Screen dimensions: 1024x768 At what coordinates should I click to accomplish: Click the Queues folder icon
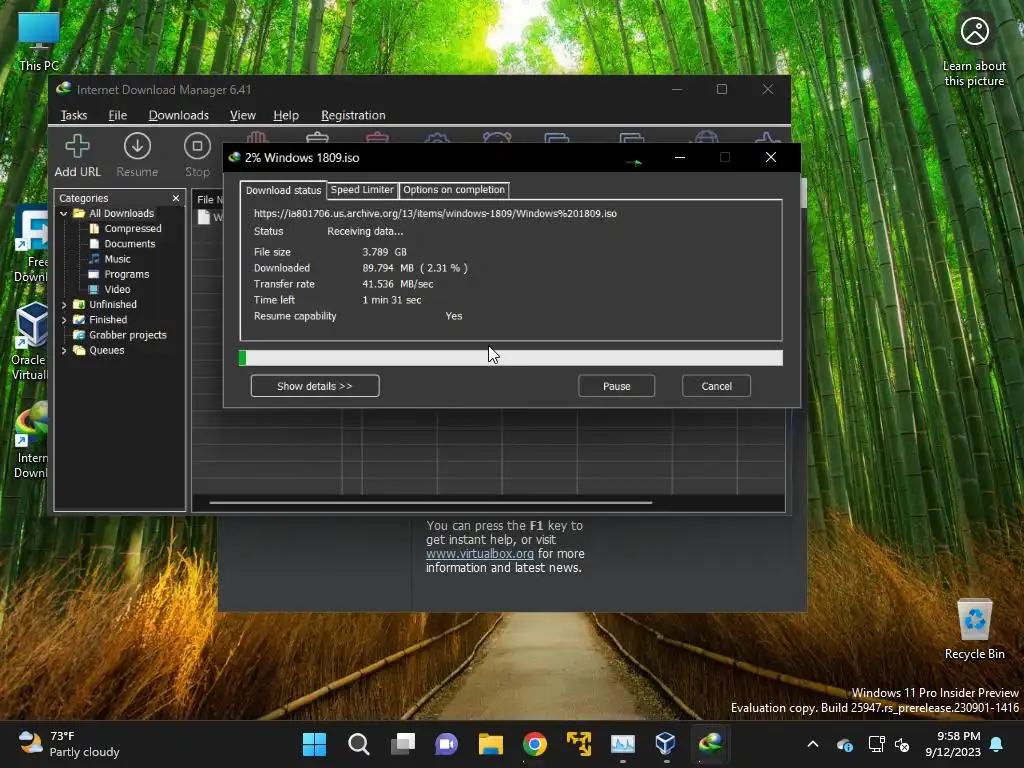79,350
